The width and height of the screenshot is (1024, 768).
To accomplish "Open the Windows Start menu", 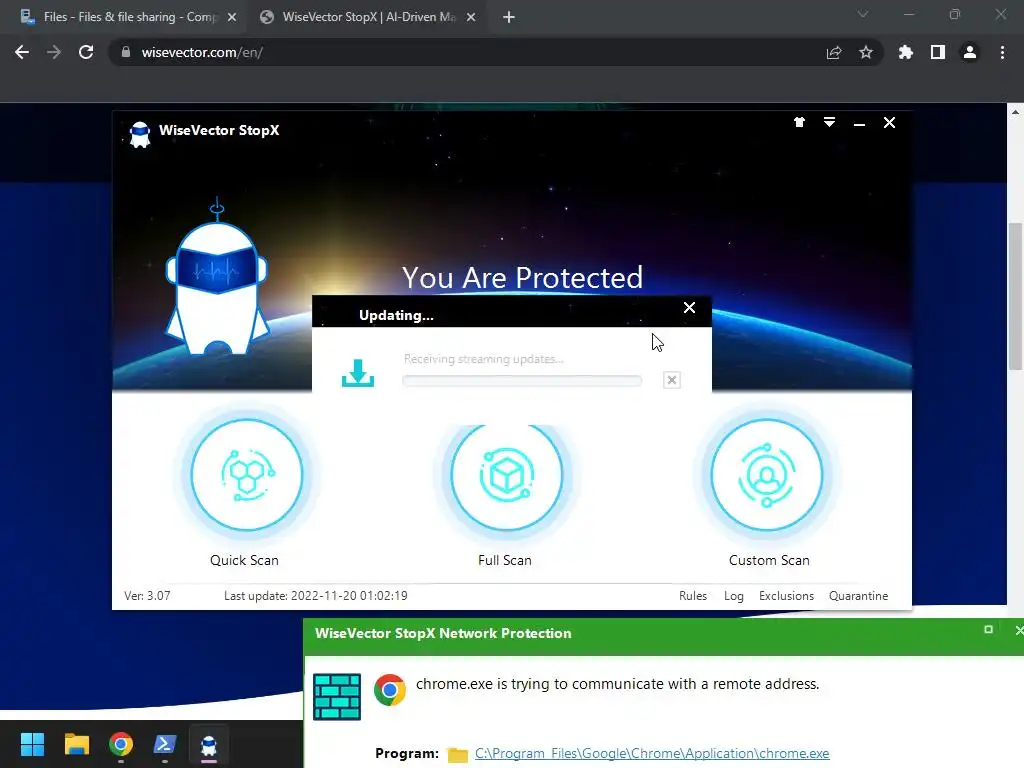I will (32, 744).
